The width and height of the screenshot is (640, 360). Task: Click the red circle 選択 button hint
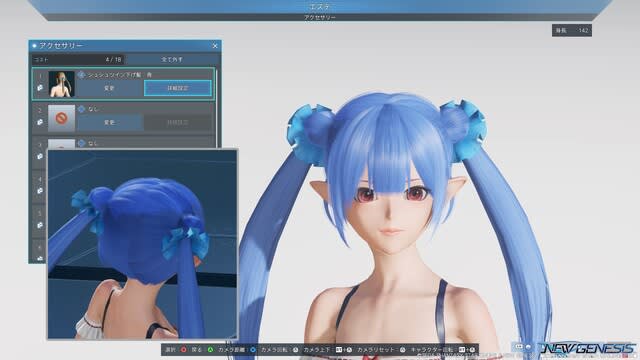pyautogui.click(x=183, y=350)
